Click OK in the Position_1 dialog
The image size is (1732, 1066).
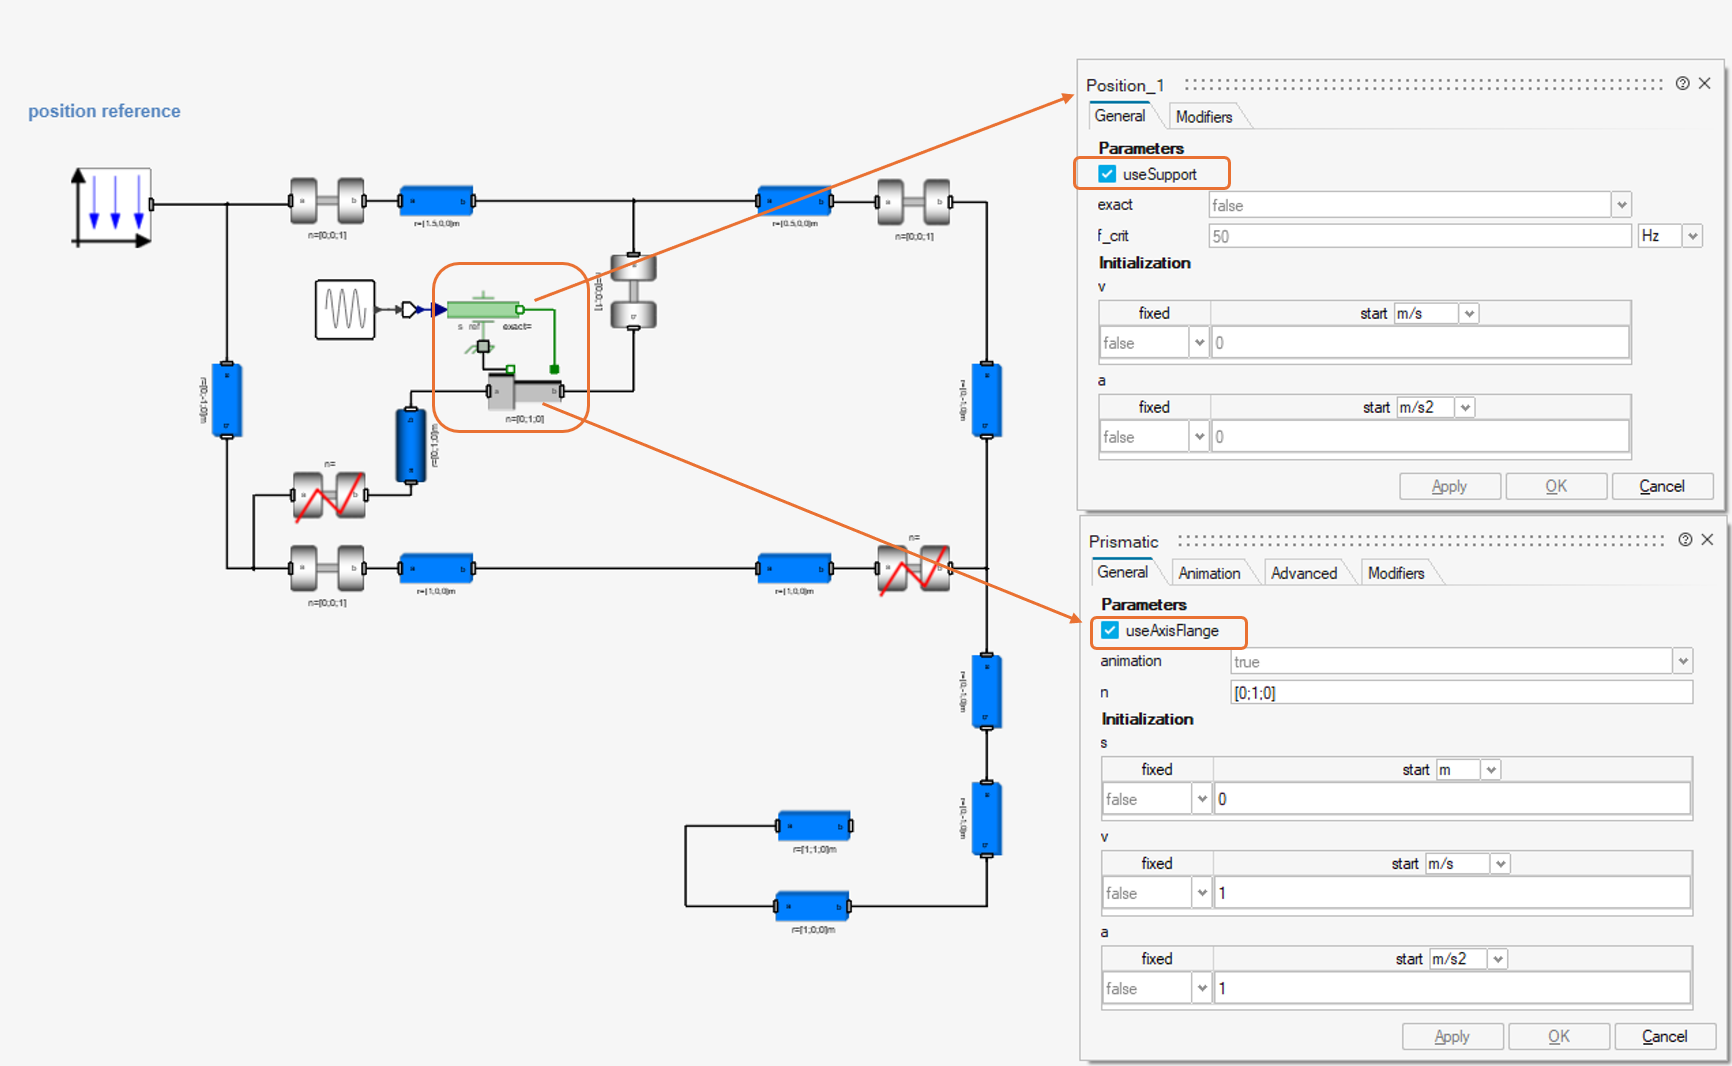click(x=1556, y=486)
